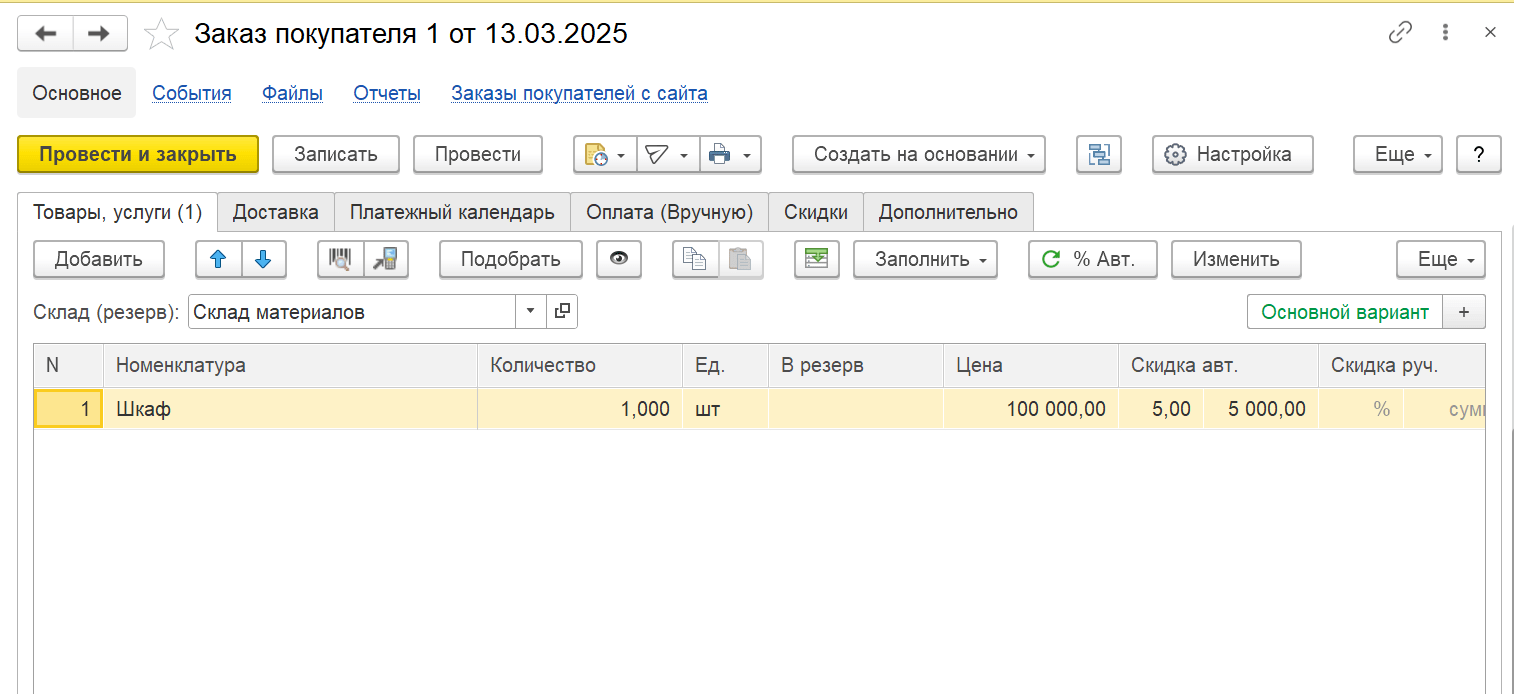The width and height of the screenshot is (1514, 694).
Task: Open the Платежный календарь tab
Action: 452,212
